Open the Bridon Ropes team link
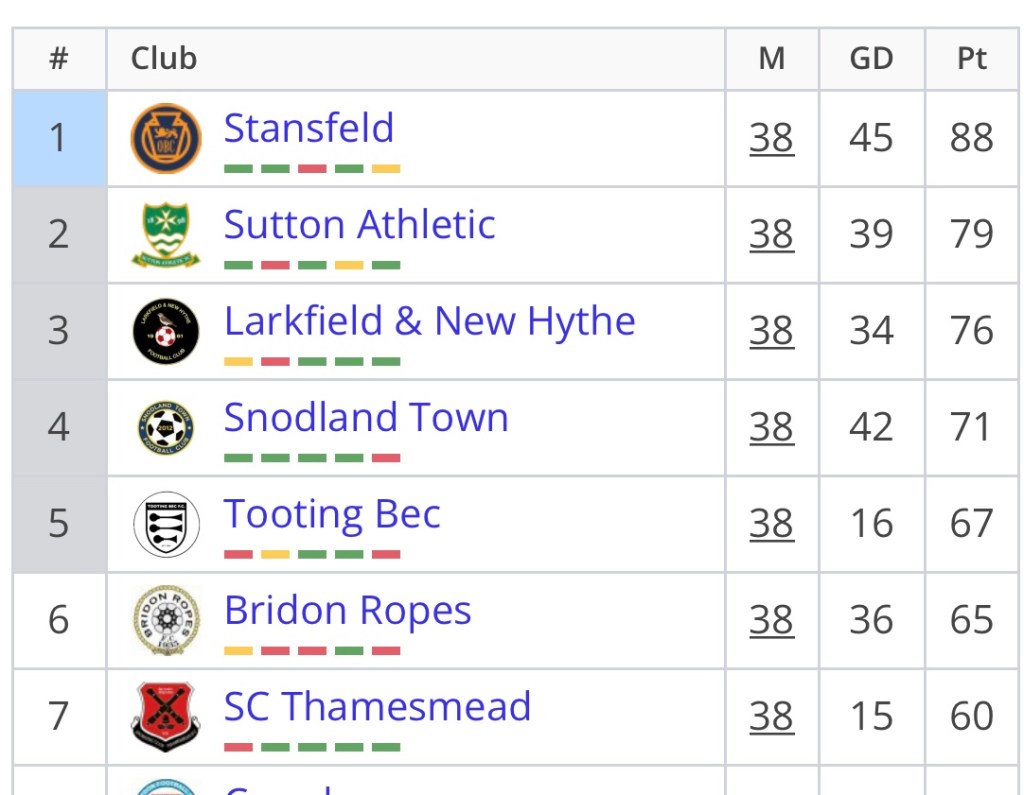Screen dimensions: 1024x795 tap(347, 610)
